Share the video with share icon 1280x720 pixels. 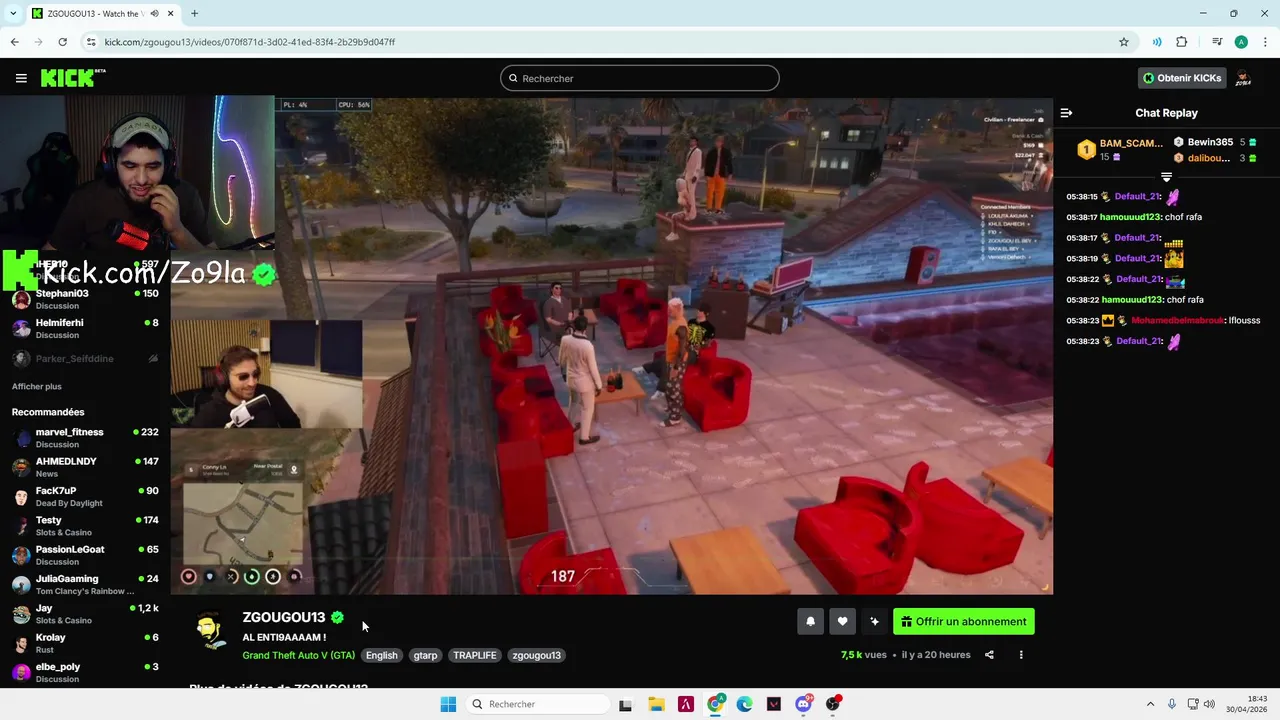pos(989,655)
